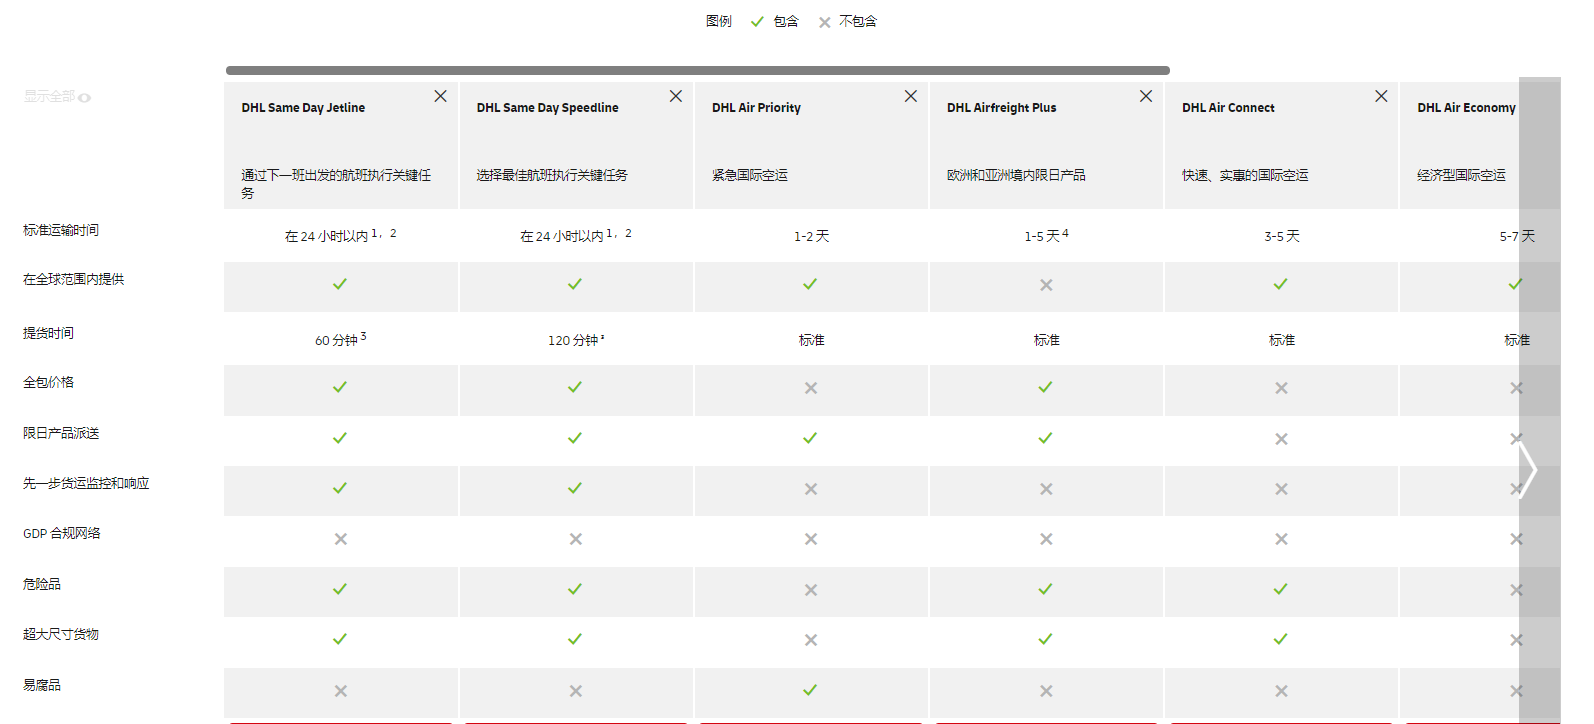
Task: Click the 标准运输时间 row label
Action: coord(61,230)
